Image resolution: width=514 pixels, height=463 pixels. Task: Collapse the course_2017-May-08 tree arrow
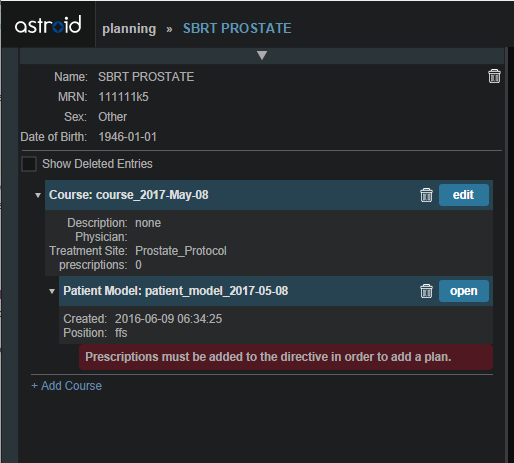[38, 195]
